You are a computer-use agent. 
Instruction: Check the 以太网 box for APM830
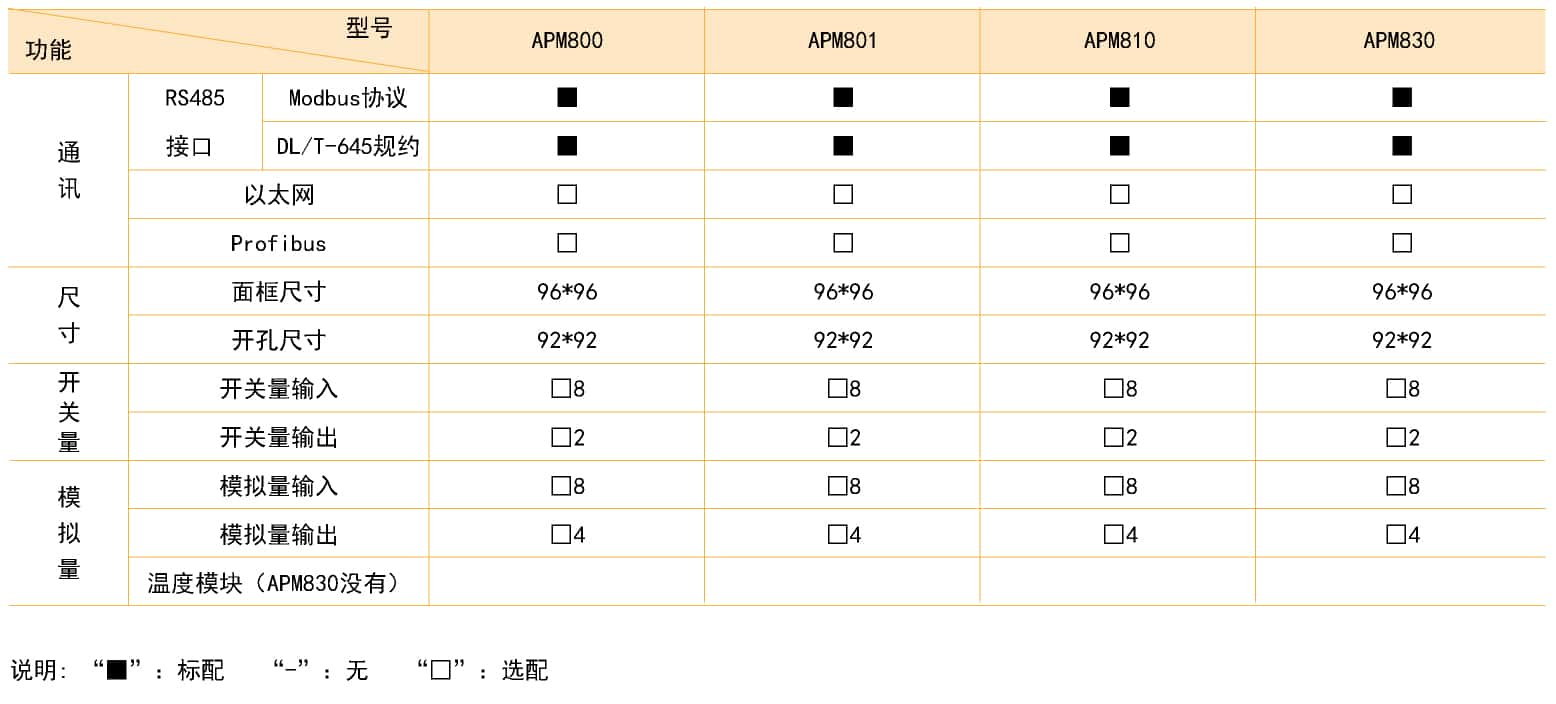(x=1402, y=194)
